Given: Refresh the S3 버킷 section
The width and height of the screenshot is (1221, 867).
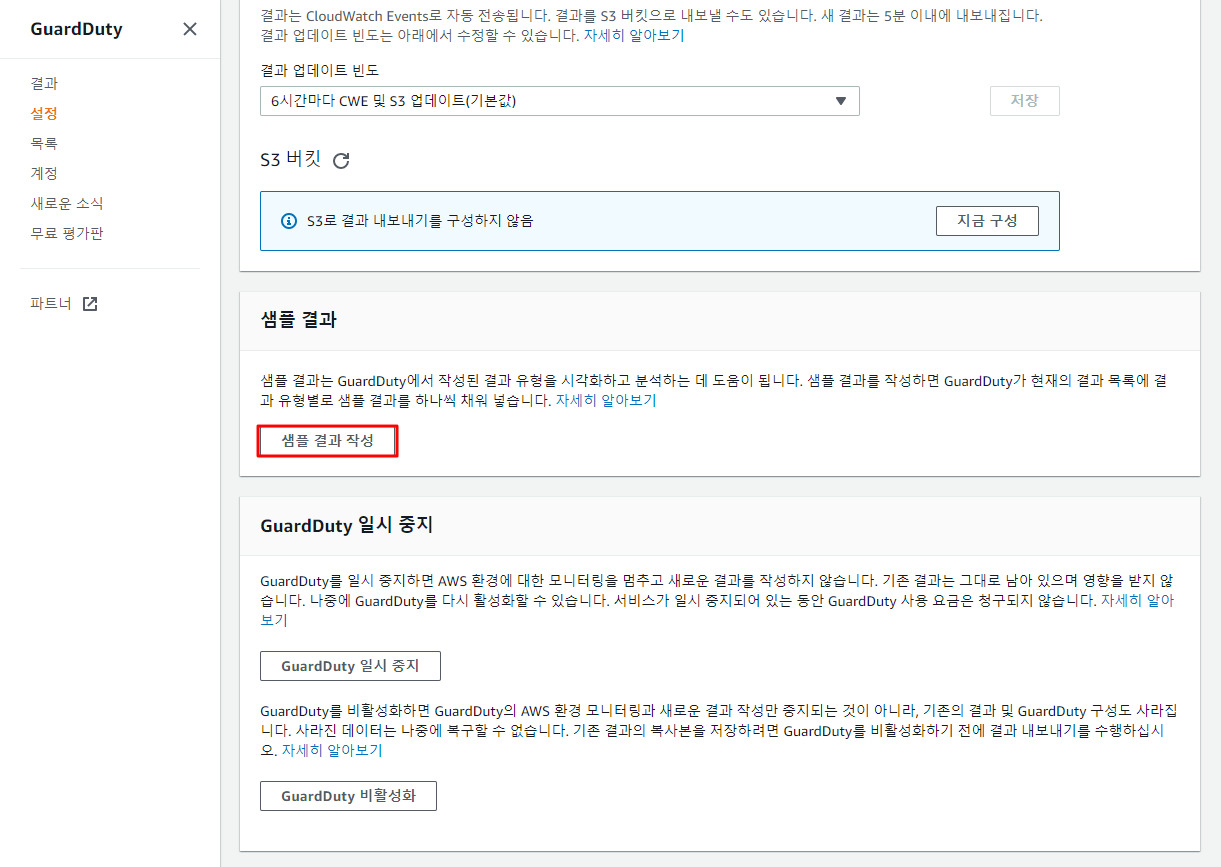Looking at the screenshot, I should tap(341, 160).
